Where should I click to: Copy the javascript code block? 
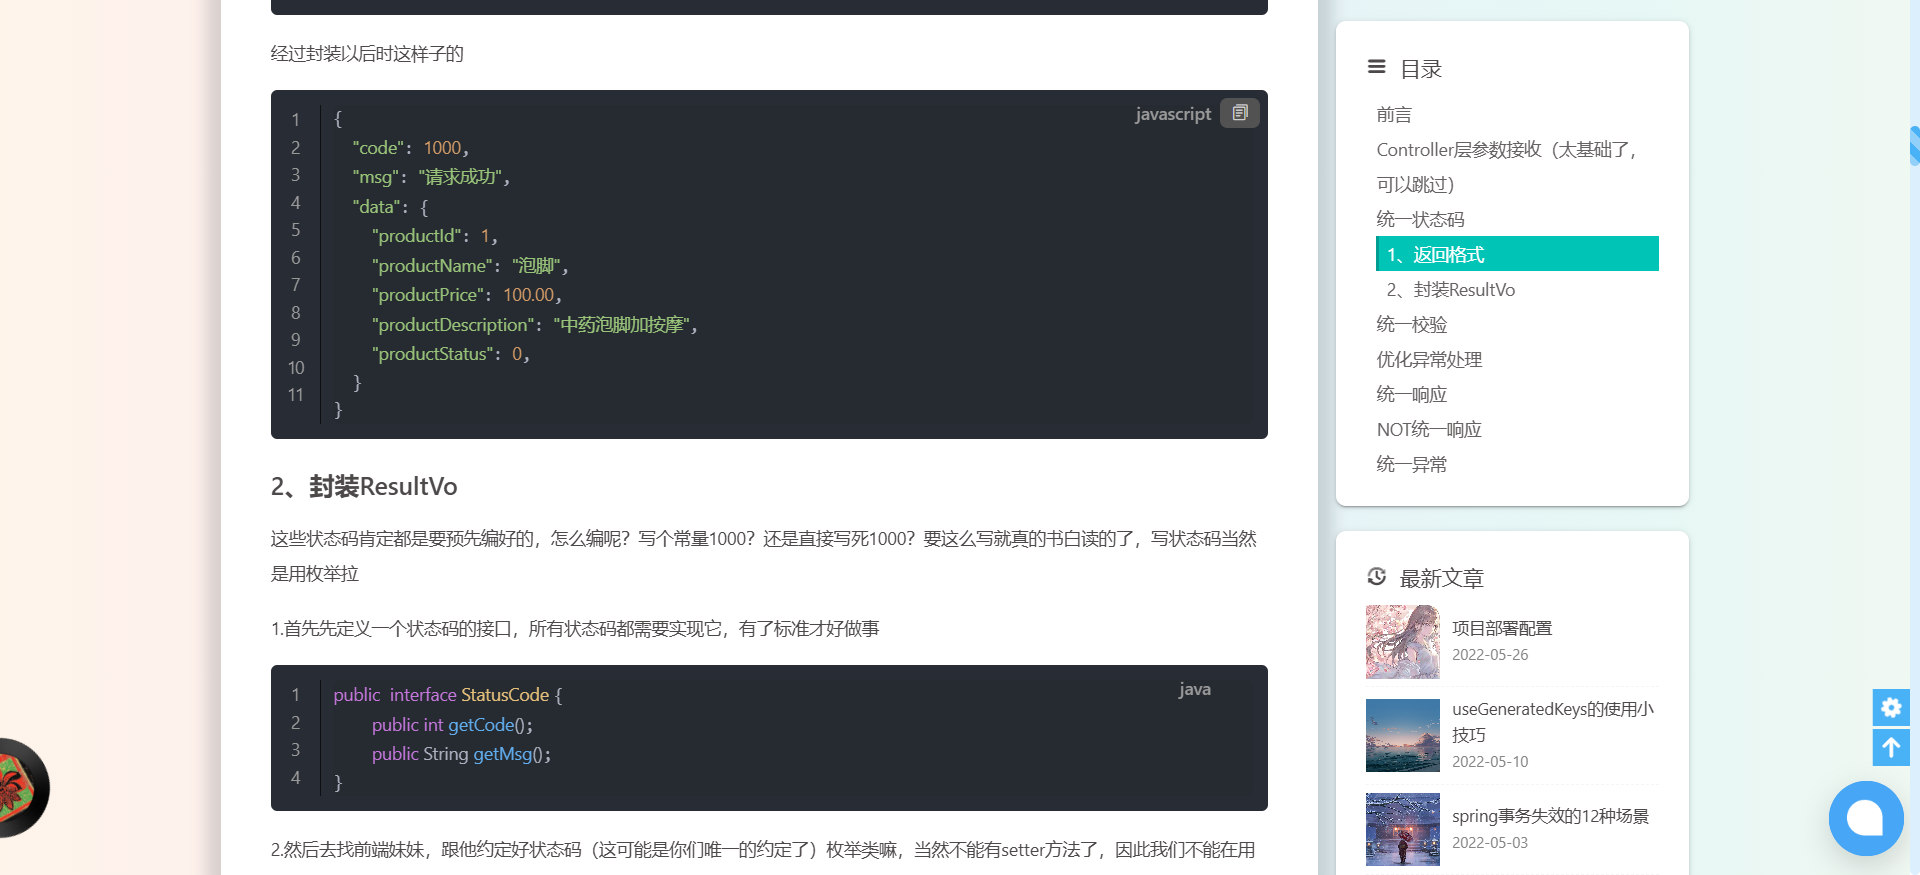point(1239,113)
